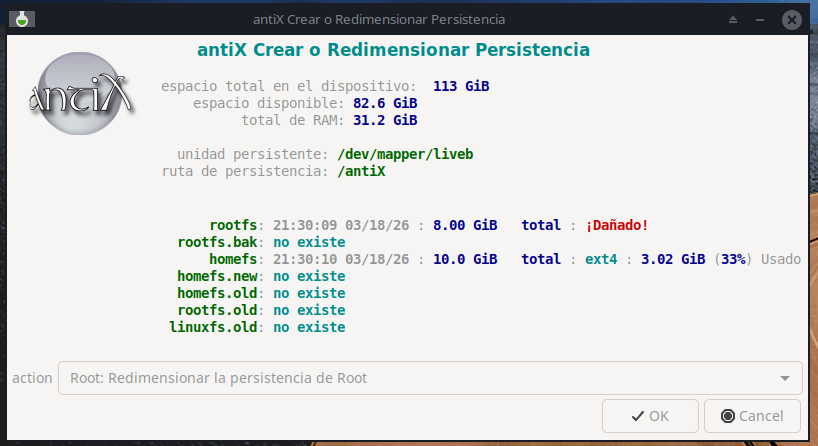
Task: Click the checkmark icon on OK button
Action: 637,416
